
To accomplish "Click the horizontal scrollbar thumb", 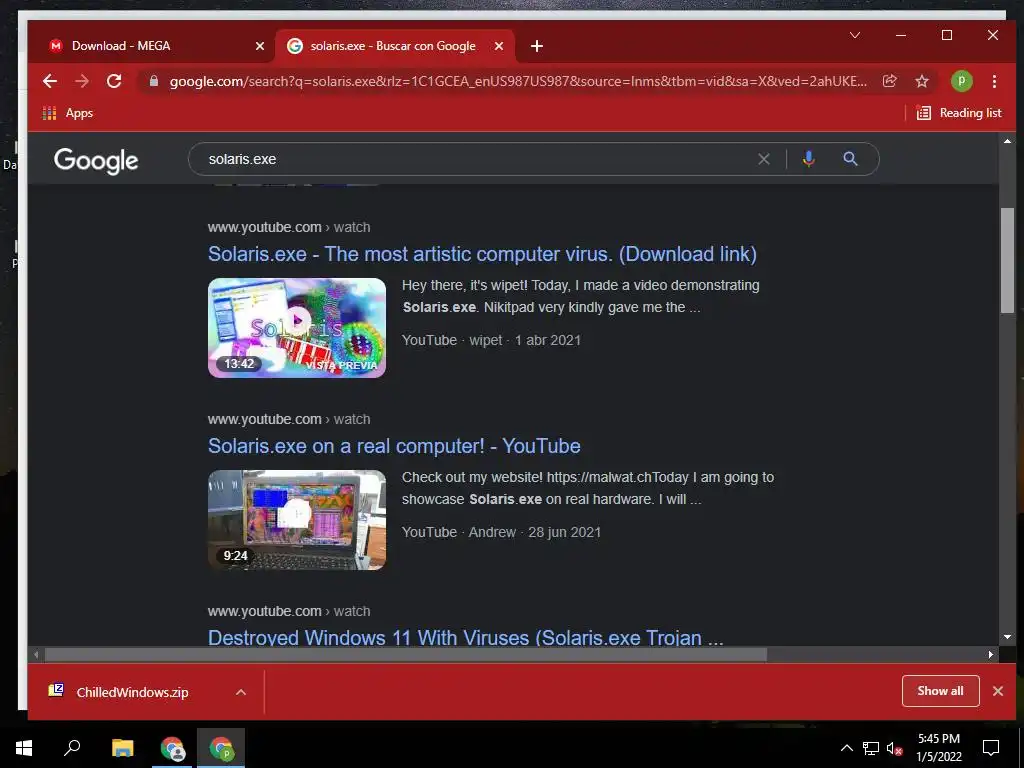I will (406, 654).
